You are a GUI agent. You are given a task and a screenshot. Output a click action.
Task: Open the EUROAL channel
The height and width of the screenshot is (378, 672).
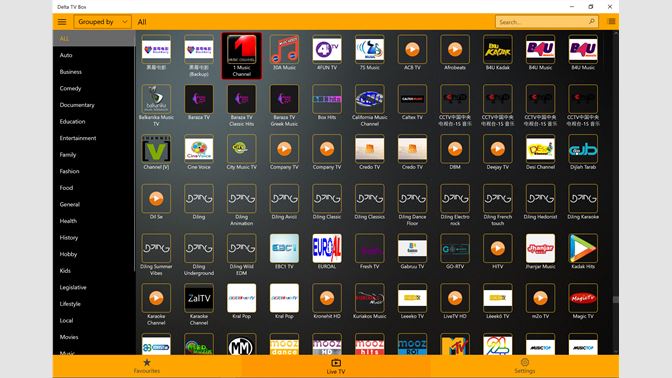[x=327, y=252]
